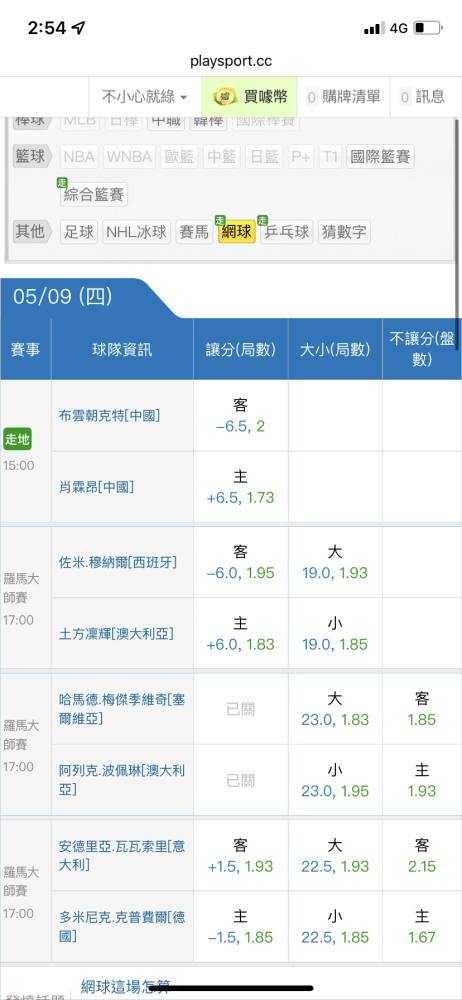Switch to 乒乓球 category
462x1000 pixels.
pyautogui.click(x=286, y=232)
